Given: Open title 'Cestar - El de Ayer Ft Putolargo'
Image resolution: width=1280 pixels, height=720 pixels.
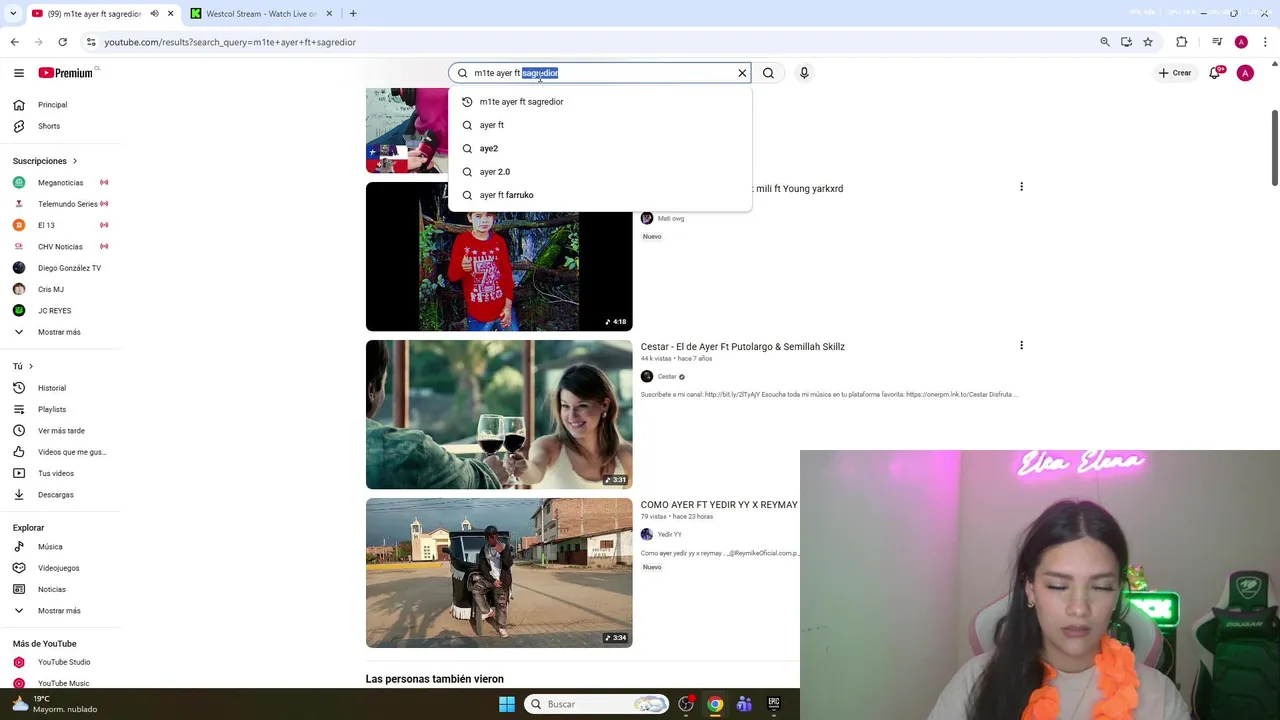Looking at the screenshot, I should [742, 347].
